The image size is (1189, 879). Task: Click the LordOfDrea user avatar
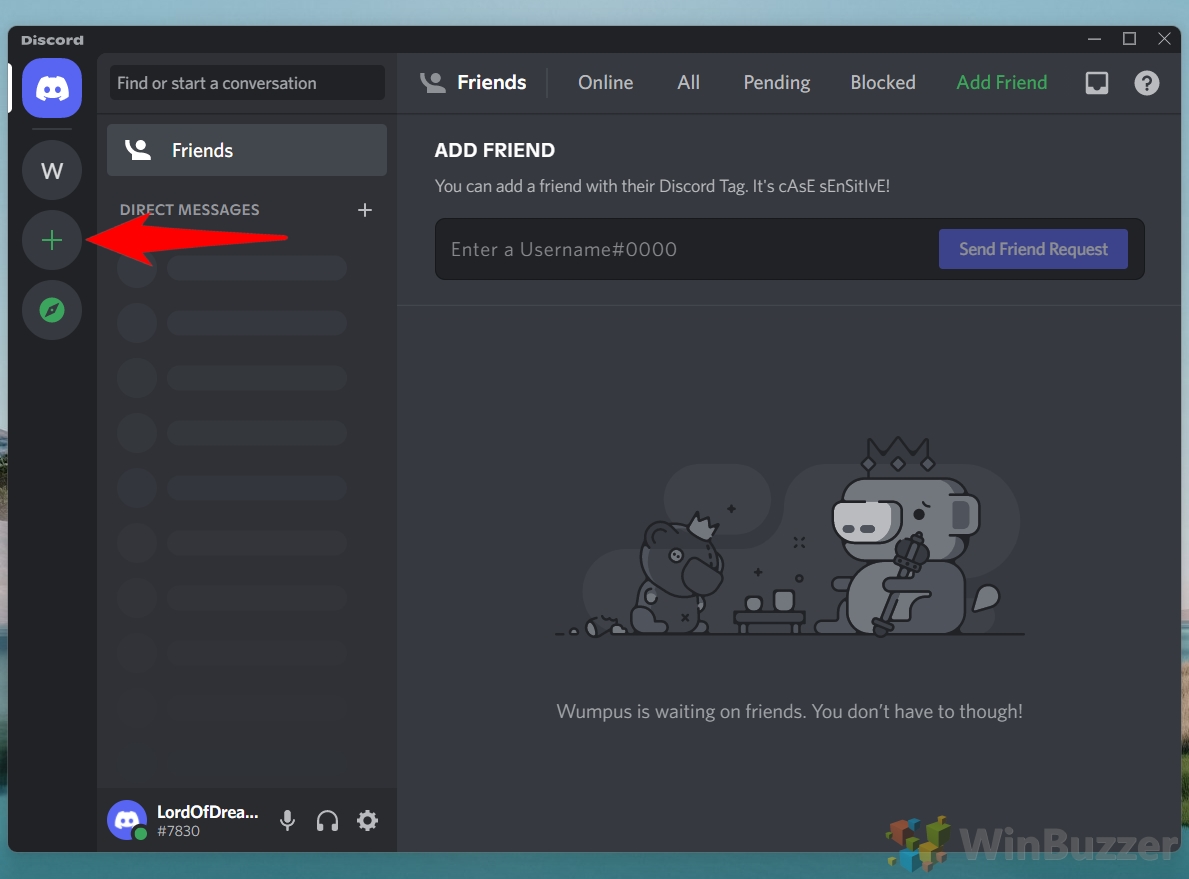(127, 820)
